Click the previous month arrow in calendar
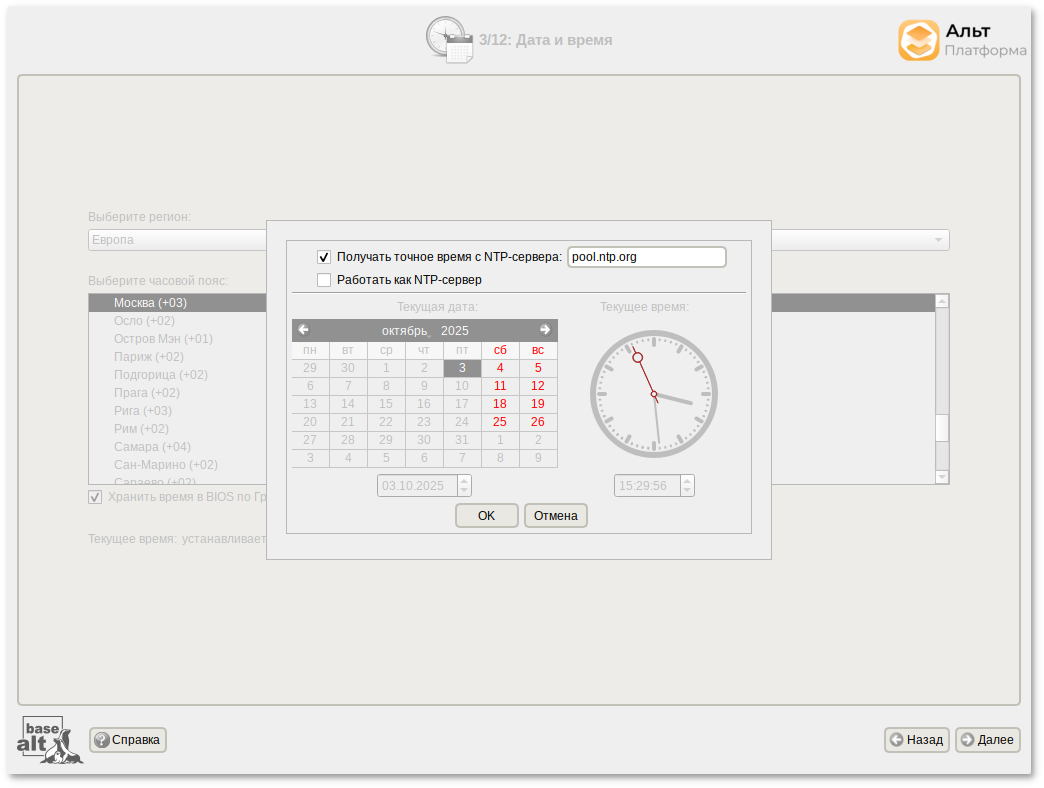This screenshot has height=788, width=1044. tap(304, 330)
